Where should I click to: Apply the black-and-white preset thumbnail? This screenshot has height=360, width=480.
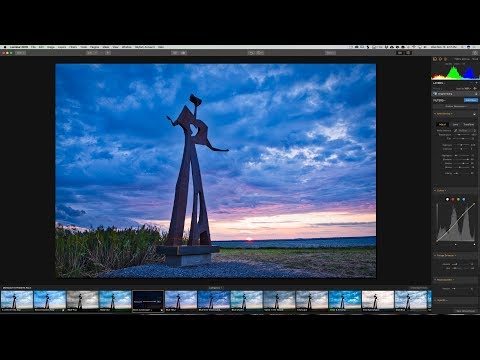coord(82,300)
